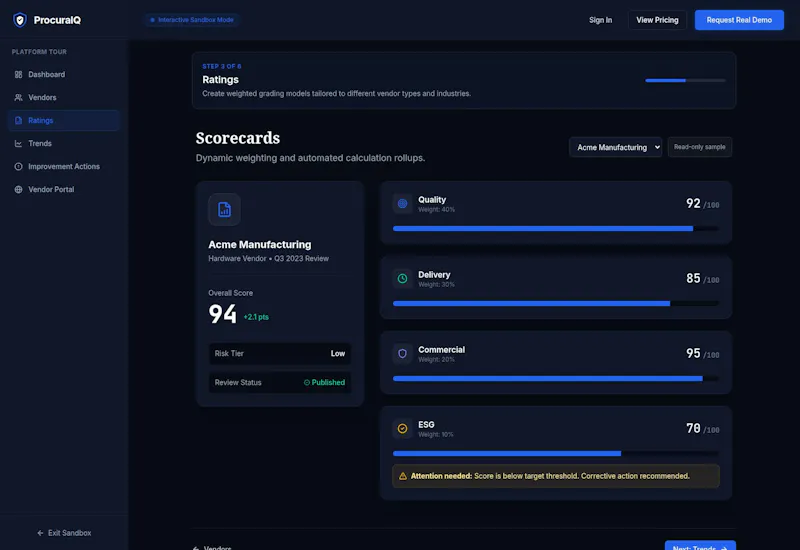800x550 pixels.
Task: Click the overall score 94
Action: tap(222, 314)
